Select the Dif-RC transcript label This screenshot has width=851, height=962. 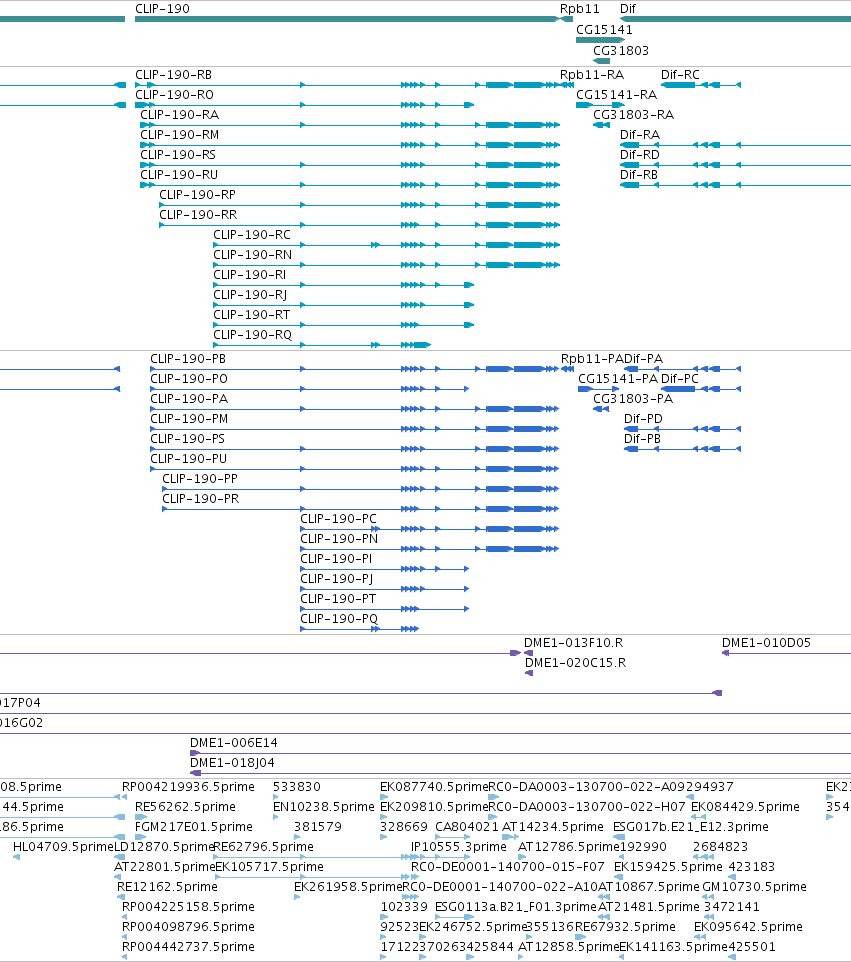coord(680,75)
